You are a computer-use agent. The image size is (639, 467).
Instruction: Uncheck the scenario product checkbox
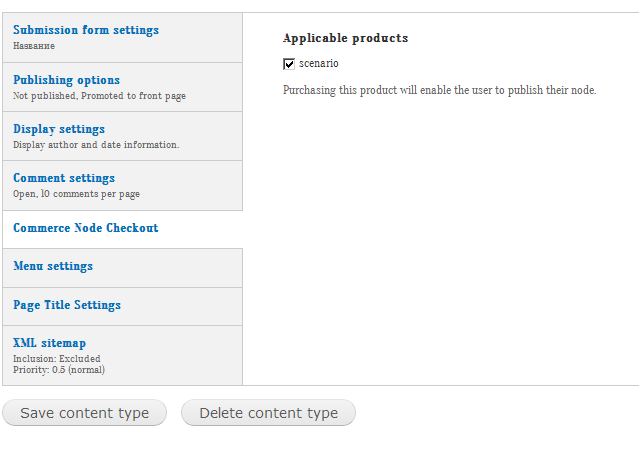click(289, 64)
